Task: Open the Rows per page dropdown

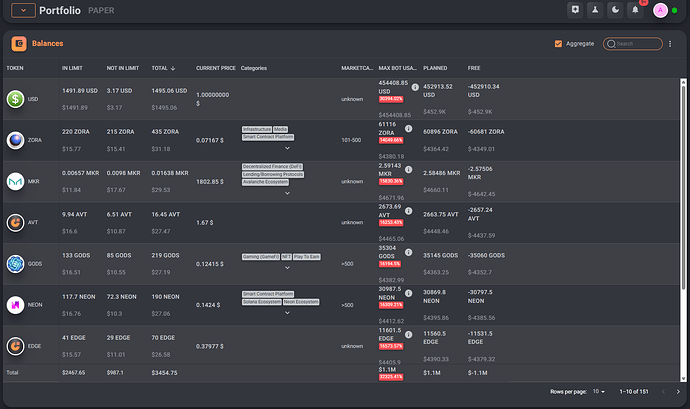Action: point(597,391)
